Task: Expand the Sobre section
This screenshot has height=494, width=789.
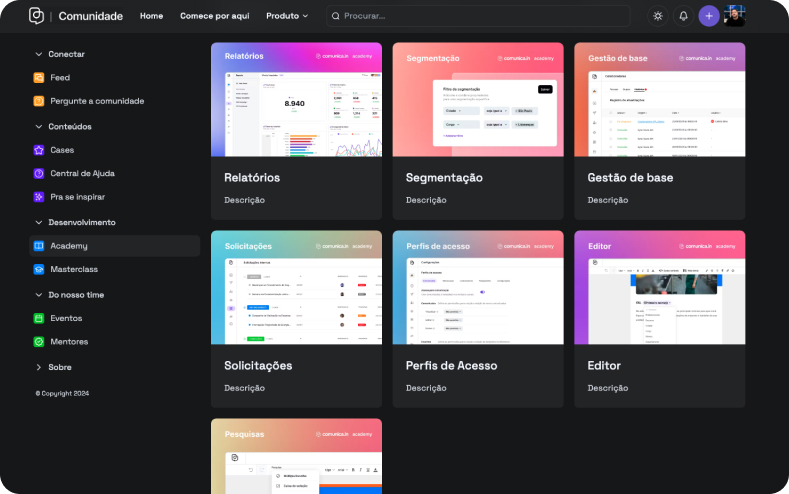Action: point(39,367)
